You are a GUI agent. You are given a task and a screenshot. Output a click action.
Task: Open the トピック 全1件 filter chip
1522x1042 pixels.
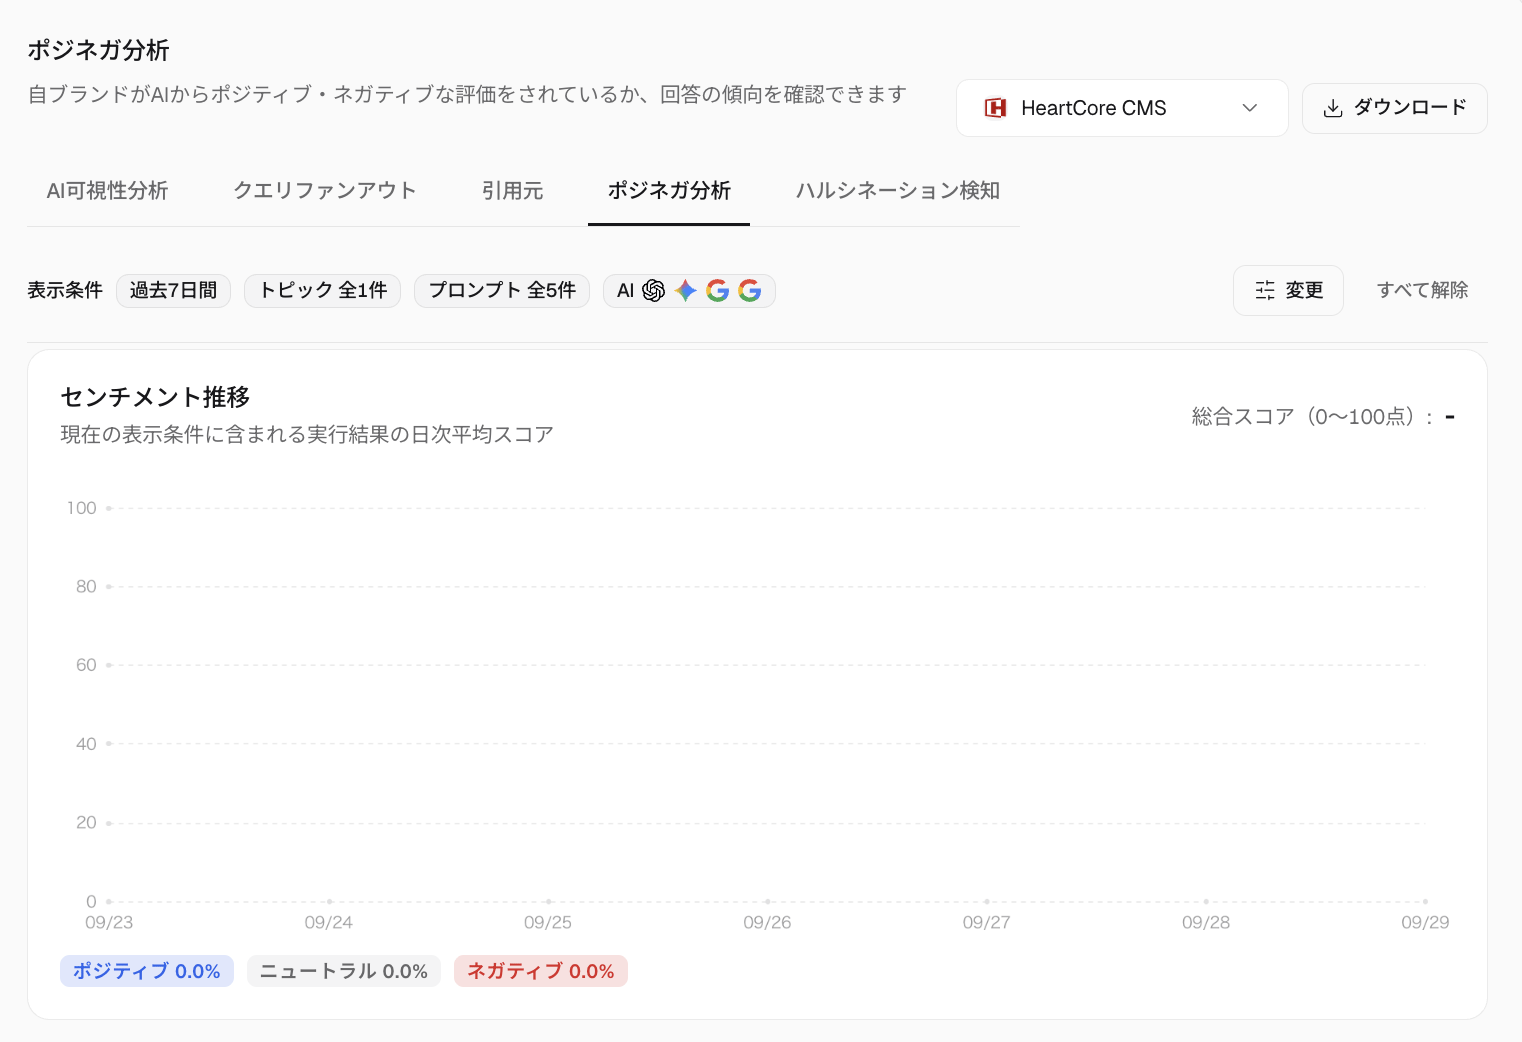[323, 290]
